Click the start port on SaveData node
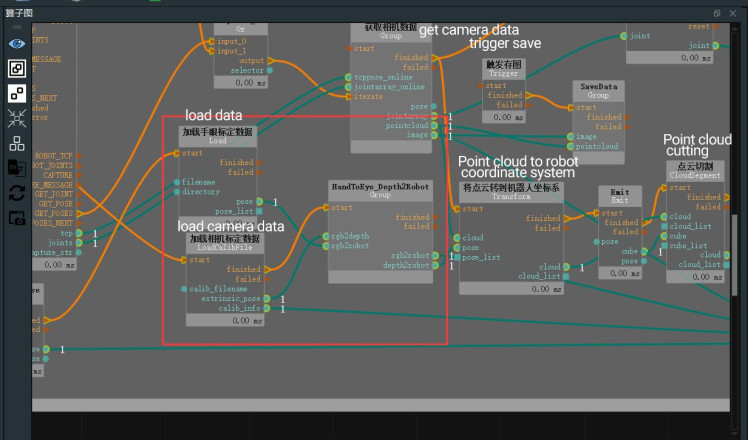The image size is (748, 440). pos(571,108)
